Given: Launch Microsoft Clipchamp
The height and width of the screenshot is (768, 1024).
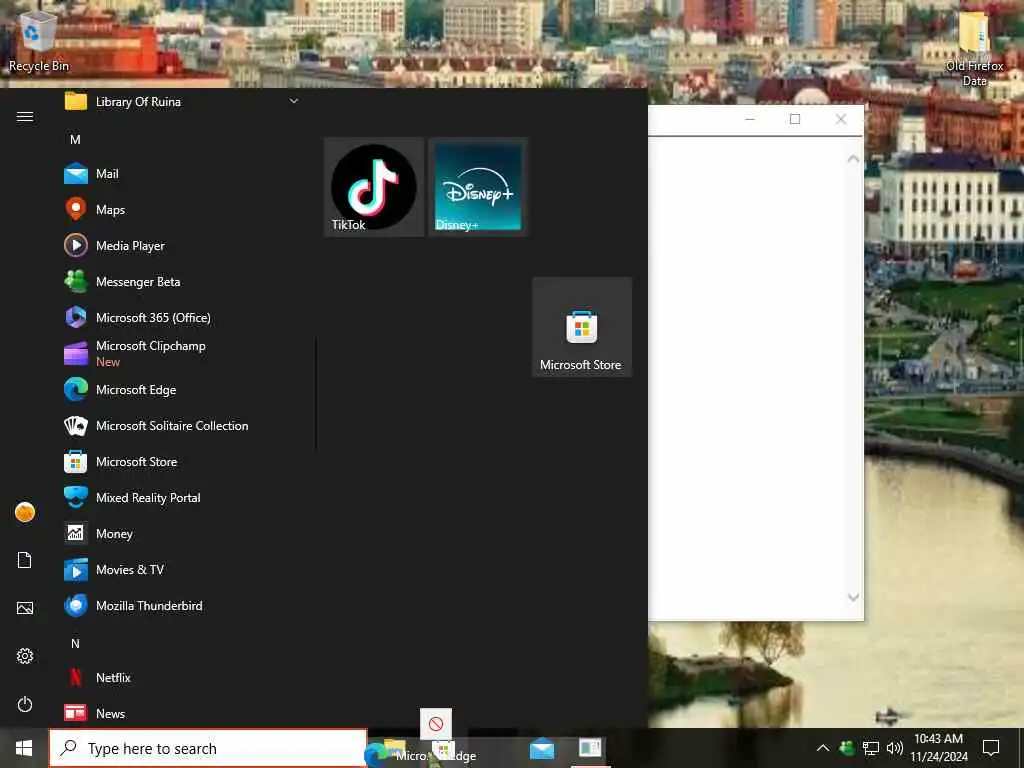Looking at the screenshot, I should (182, 353).
